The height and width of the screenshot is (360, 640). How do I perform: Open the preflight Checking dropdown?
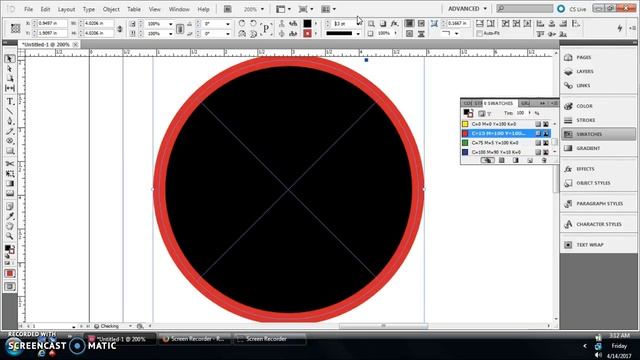click(x=130, y=326)
